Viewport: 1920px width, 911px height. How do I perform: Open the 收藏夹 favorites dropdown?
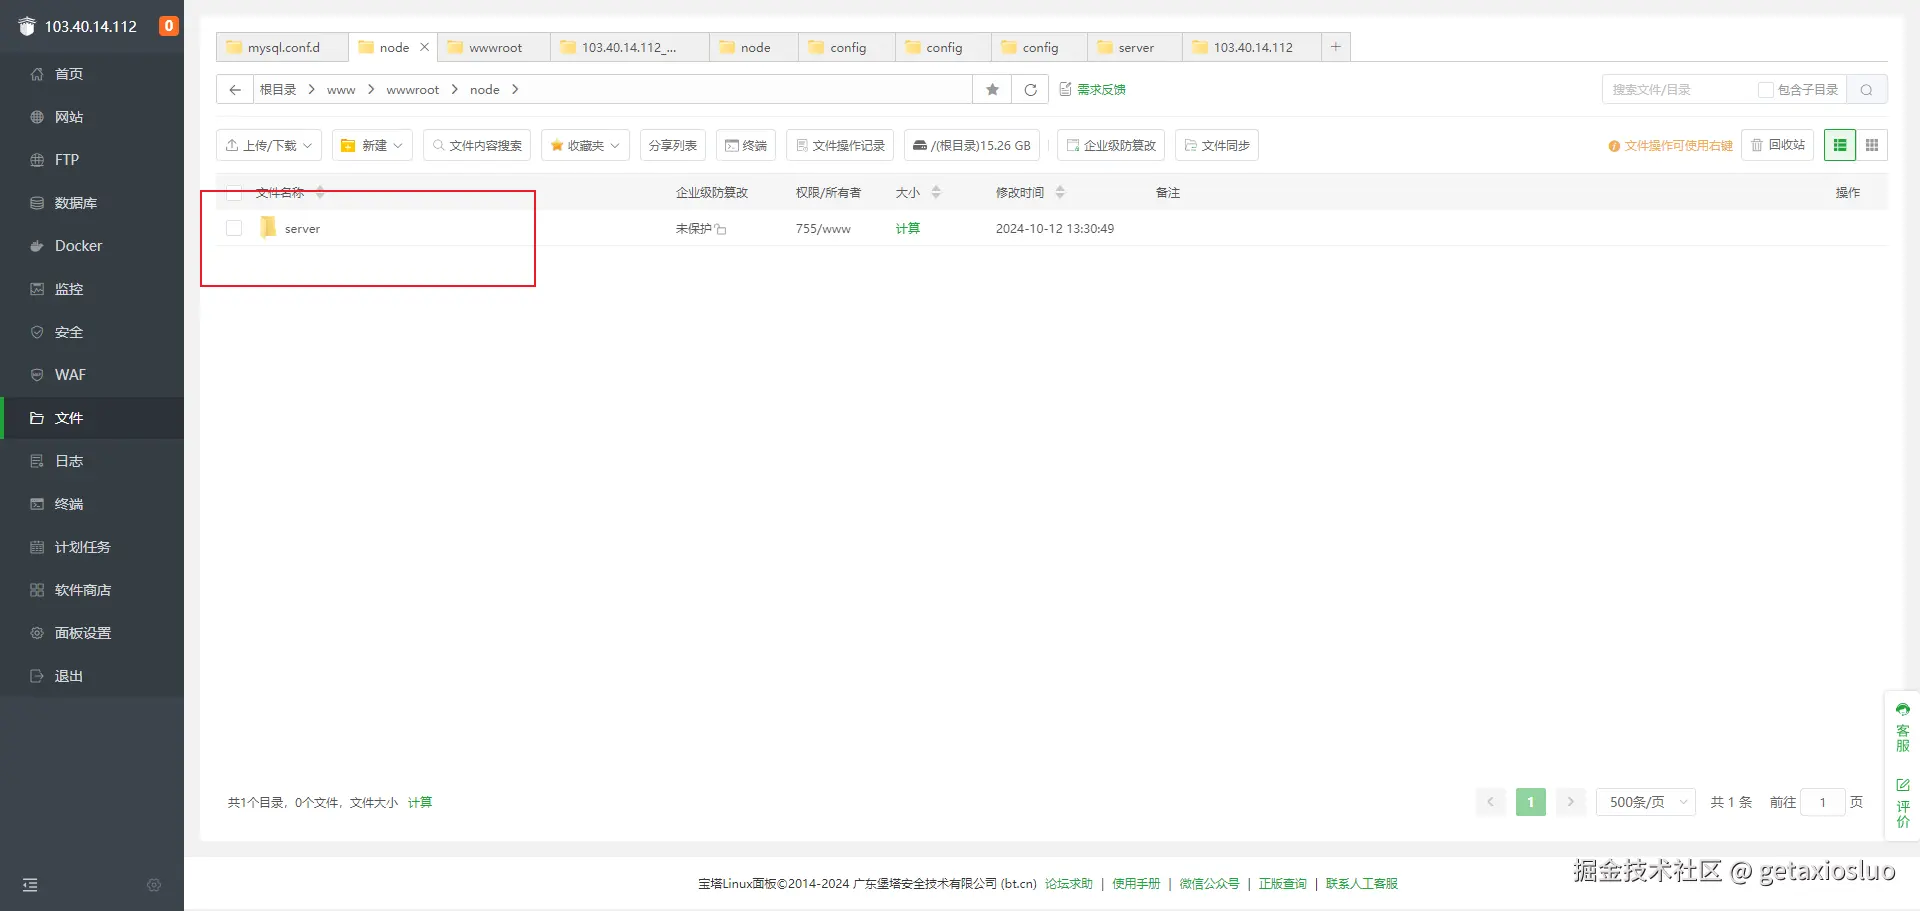click(585, 145)
